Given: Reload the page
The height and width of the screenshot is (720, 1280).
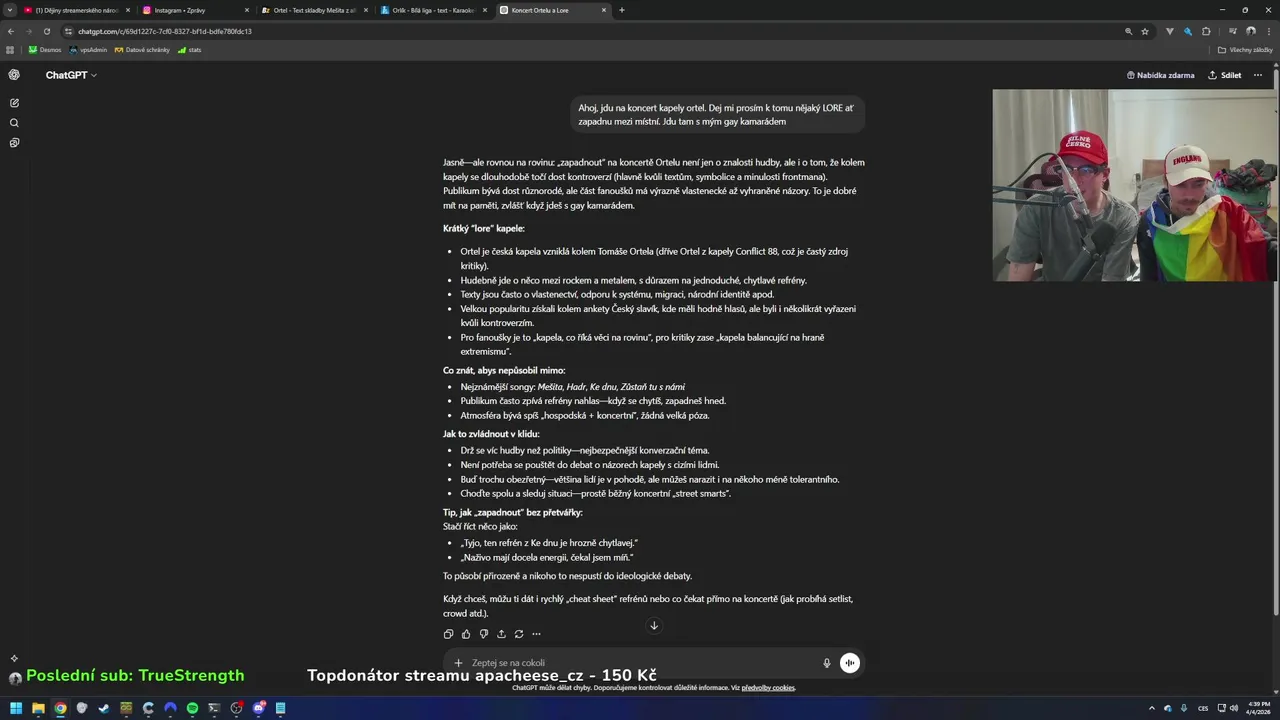Looking at the screenshot, I should click(x=45, y=31).
